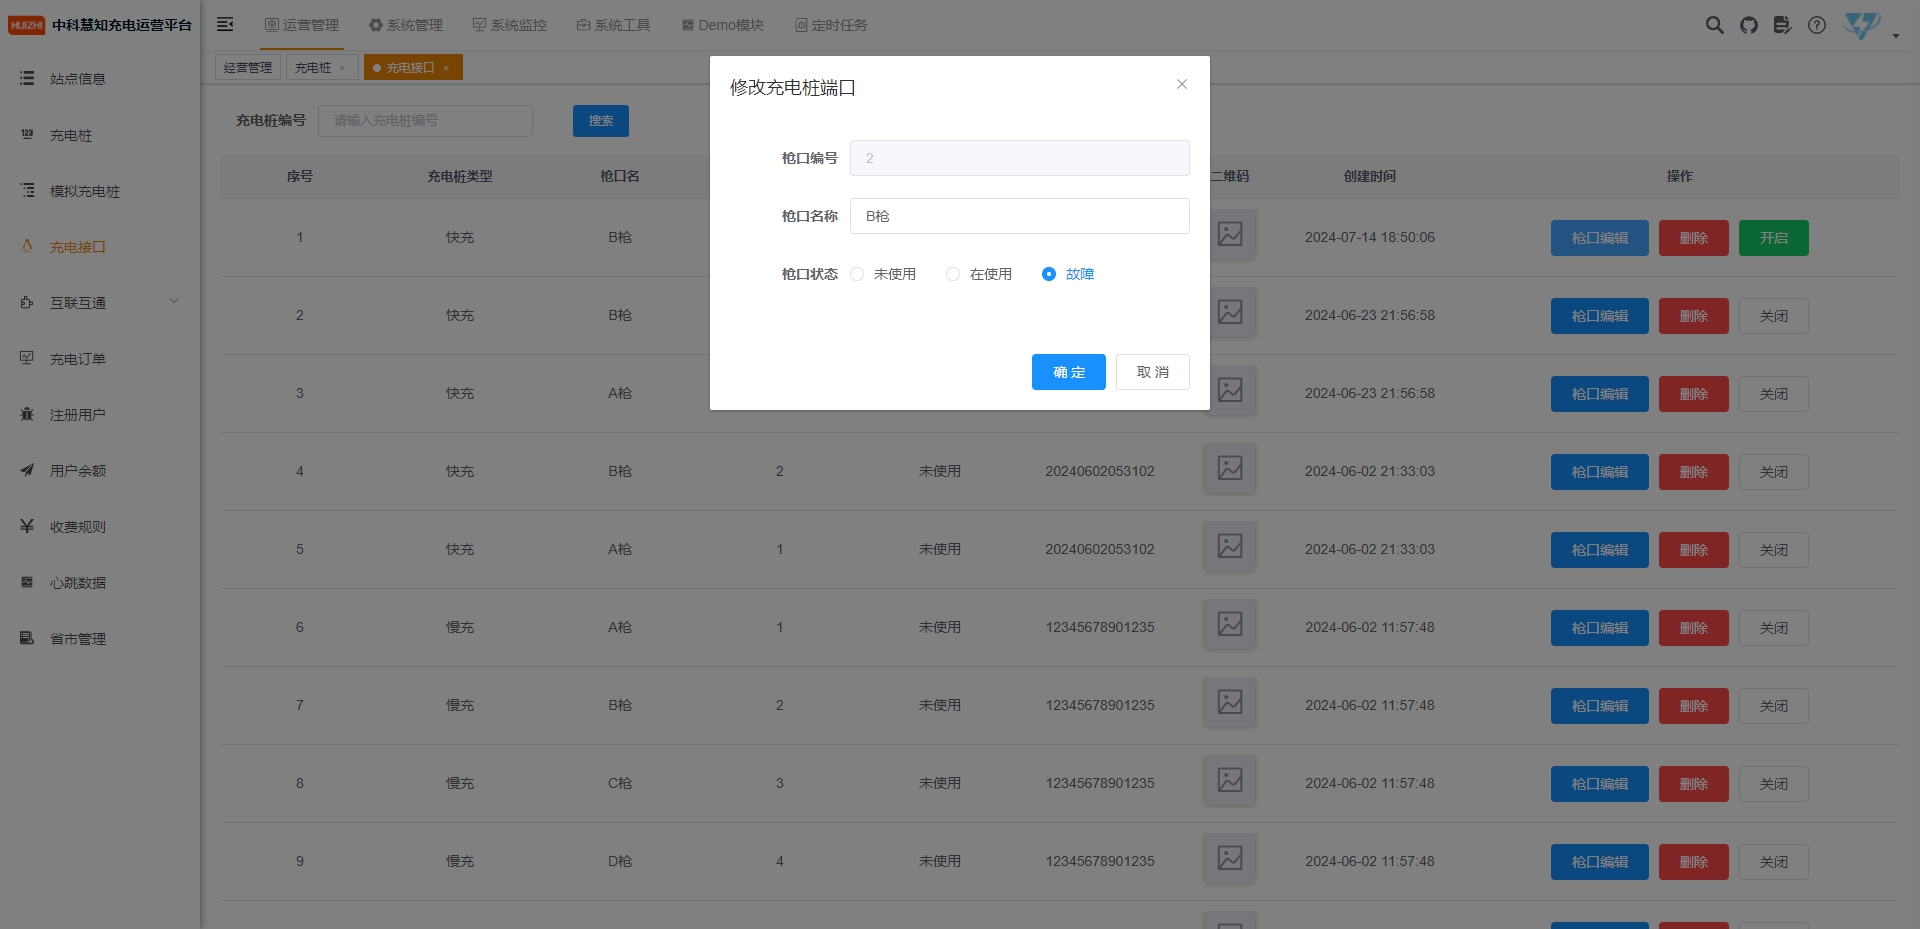Screen dimensions: 1920x929
Task: Click 关闭 for row 5
Action: (x=1774, y=550)
